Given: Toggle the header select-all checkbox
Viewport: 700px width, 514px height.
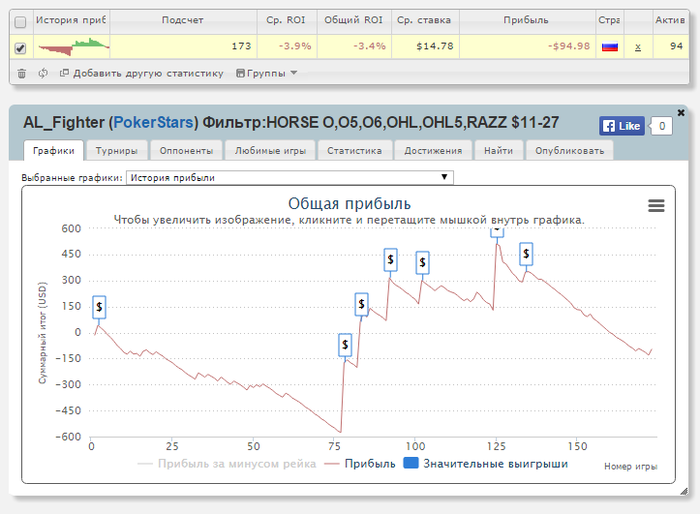Looking at the screenshot, I should [x=20, y=22].
